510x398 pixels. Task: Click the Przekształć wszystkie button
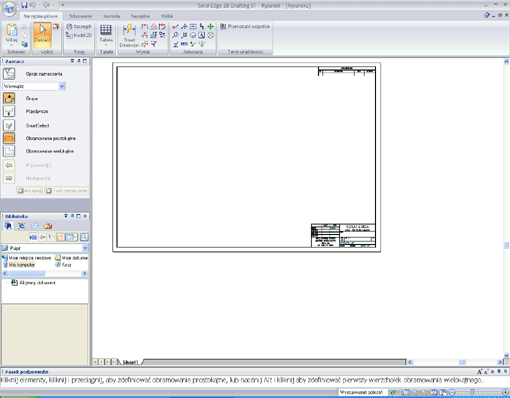point(245,26)
